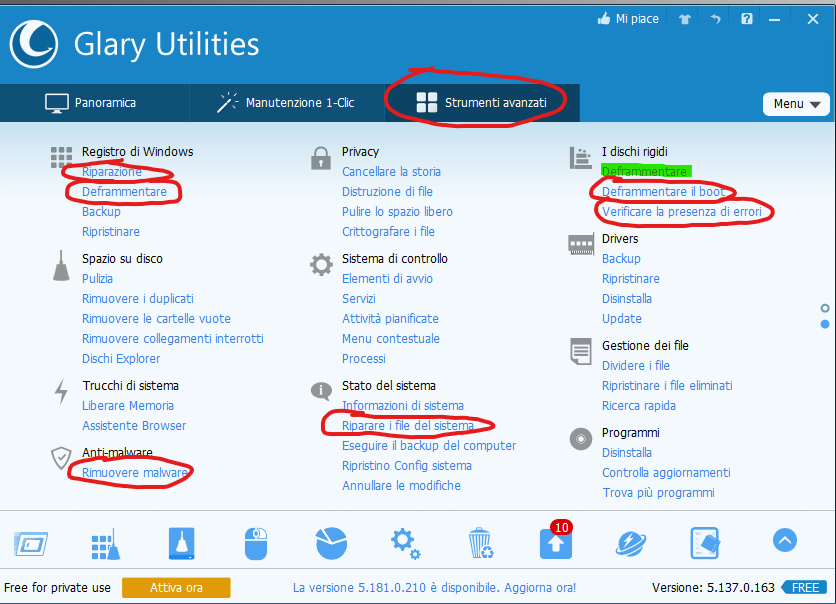The width and height of the screenshot is (836, 604).
Task: Click the Stato del sistema info bubble icon
Action: coord(321,391)
